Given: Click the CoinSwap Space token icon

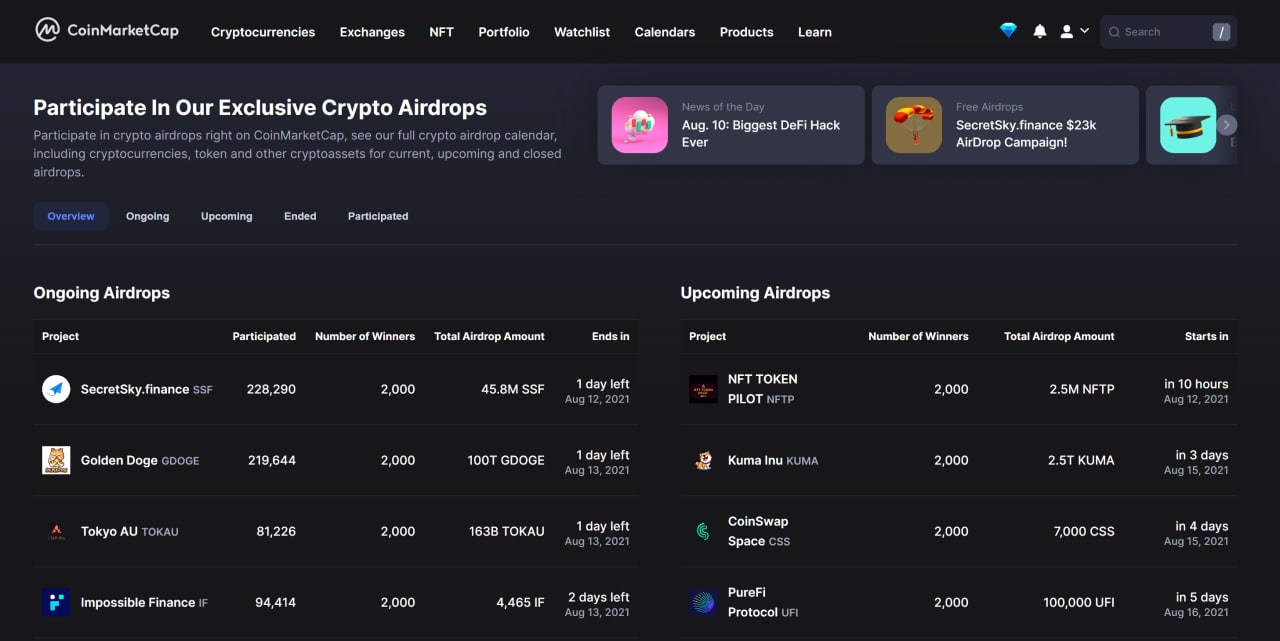Looking at the screenshot, I should pyautogui.click(x=704, y=531).
